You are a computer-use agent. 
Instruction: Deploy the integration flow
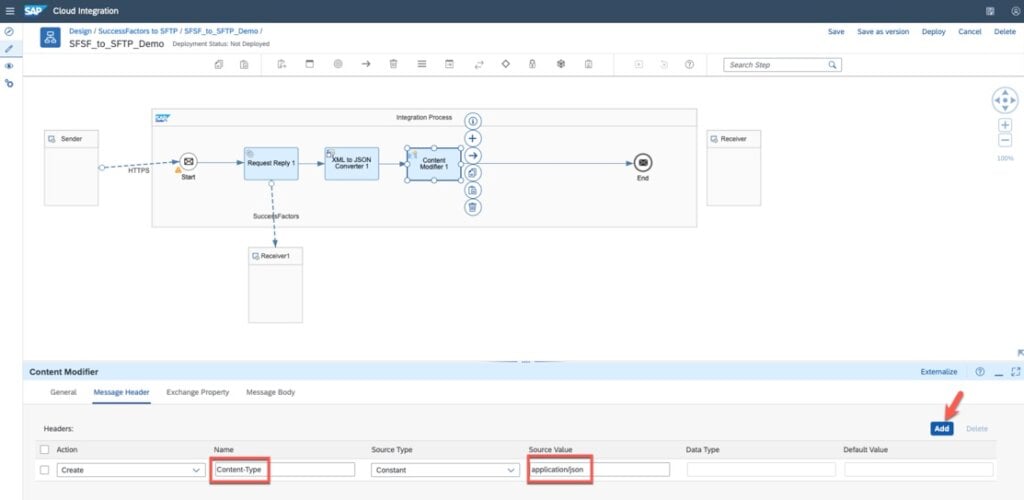point(933,31)
